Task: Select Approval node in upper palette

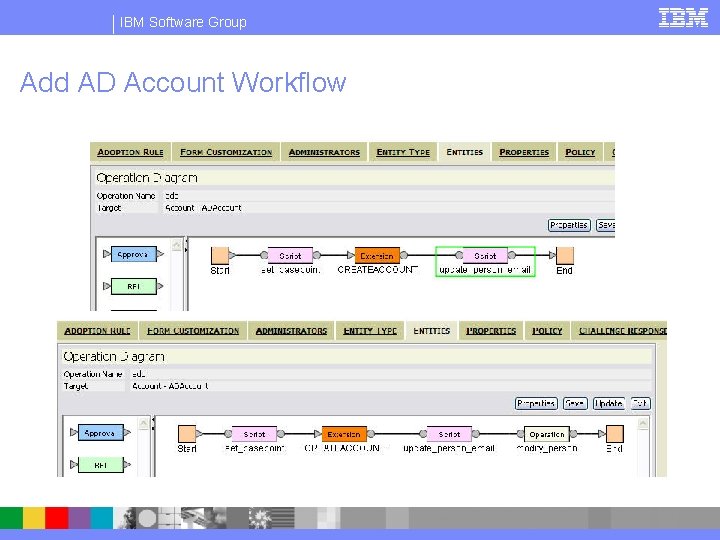Action: pyautogui.click(x=134, y=254)
